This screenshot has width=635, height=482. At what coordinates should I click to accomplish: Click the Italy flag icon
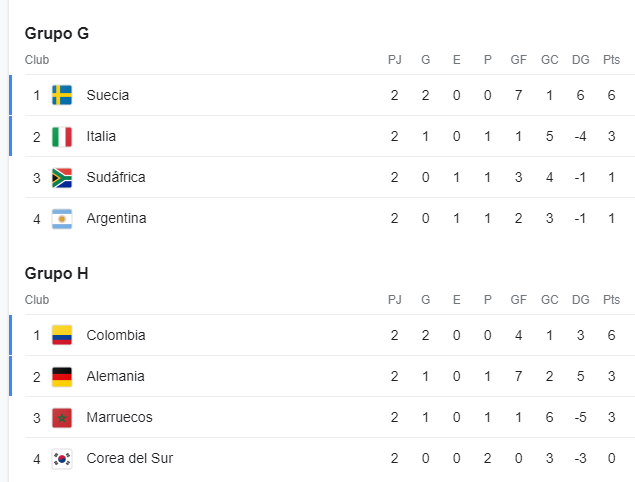pos(62,136)
